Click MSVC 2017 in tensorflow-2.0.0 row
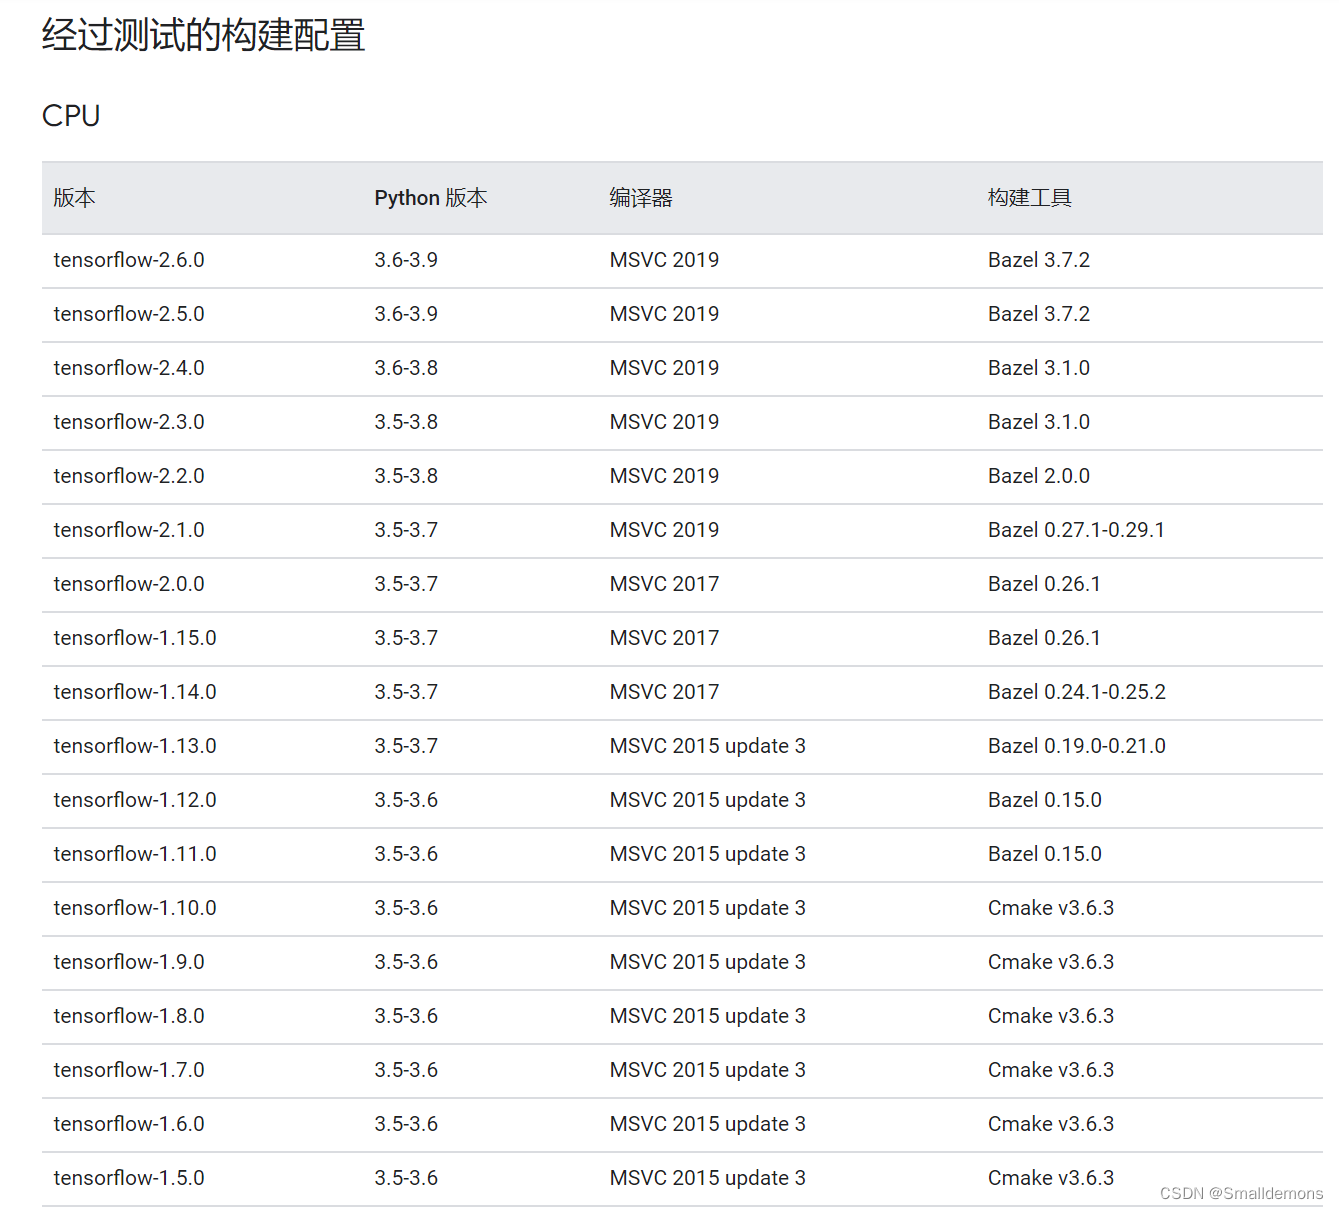 [664, 584]
